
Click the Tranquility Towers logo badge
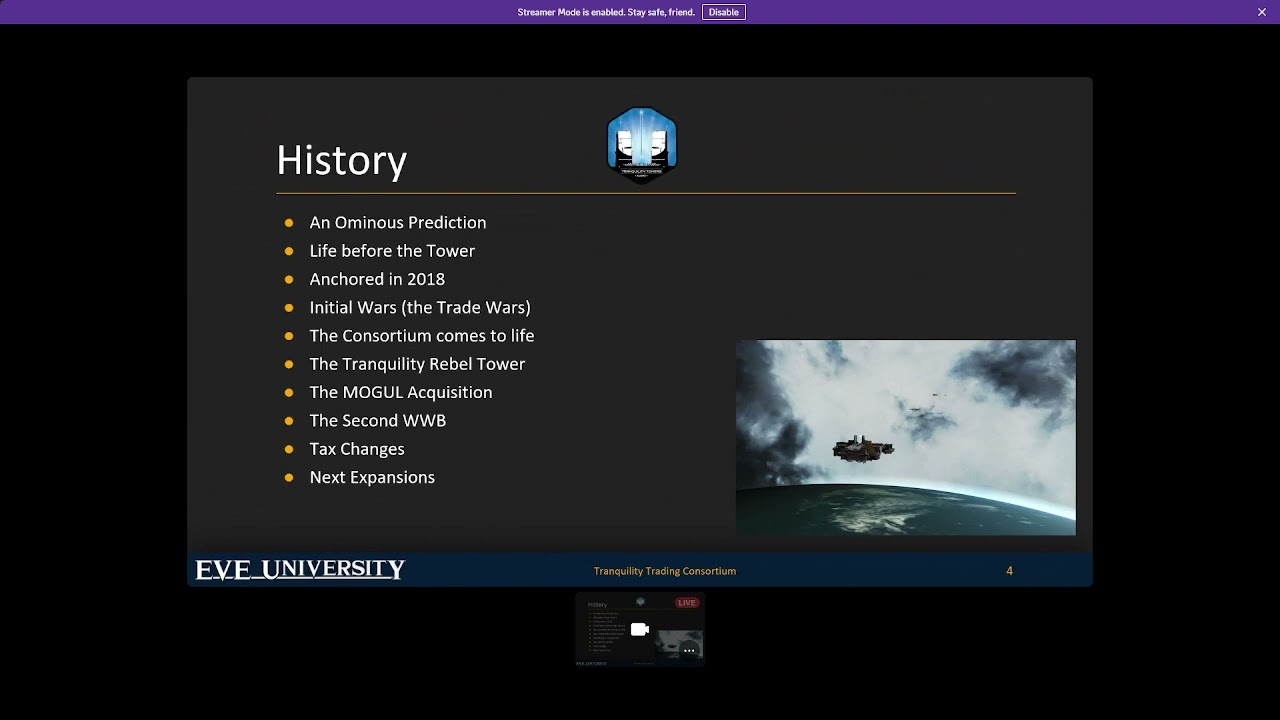pyautogui.click(x=642, y=145)
